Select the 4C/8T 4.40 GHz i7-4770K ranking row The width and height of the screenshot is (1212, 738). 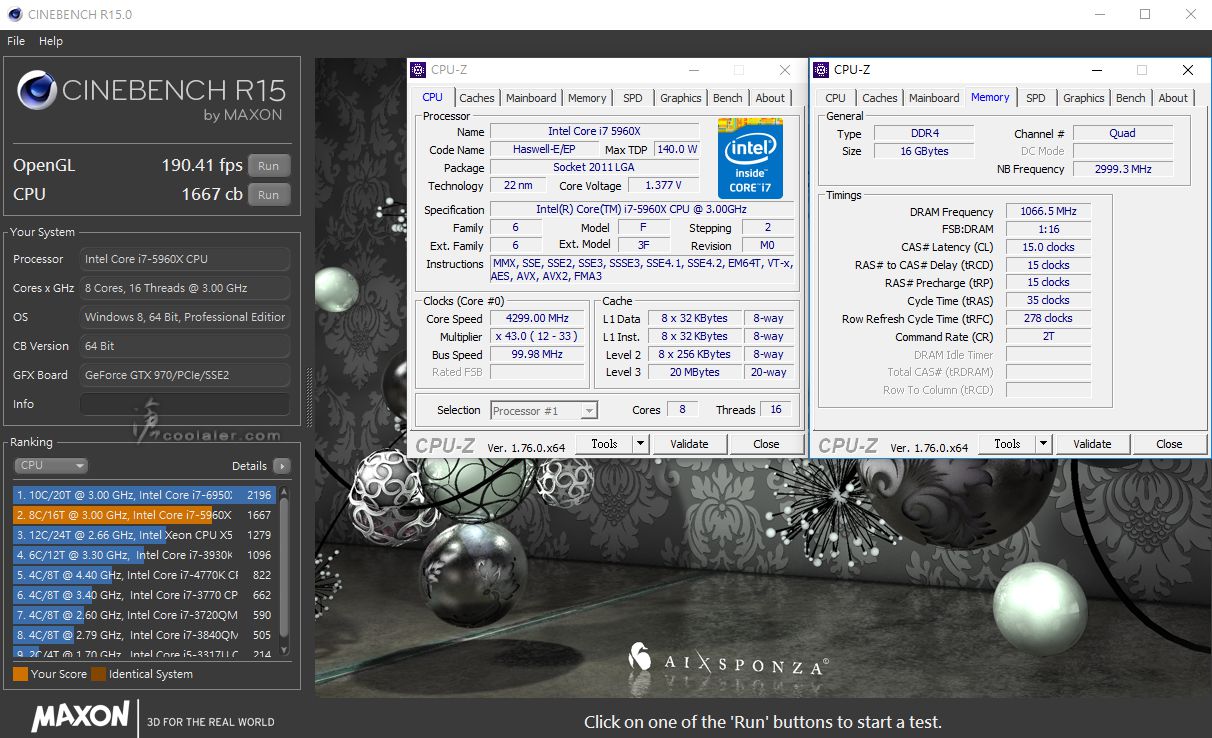[x=144, y=575]
